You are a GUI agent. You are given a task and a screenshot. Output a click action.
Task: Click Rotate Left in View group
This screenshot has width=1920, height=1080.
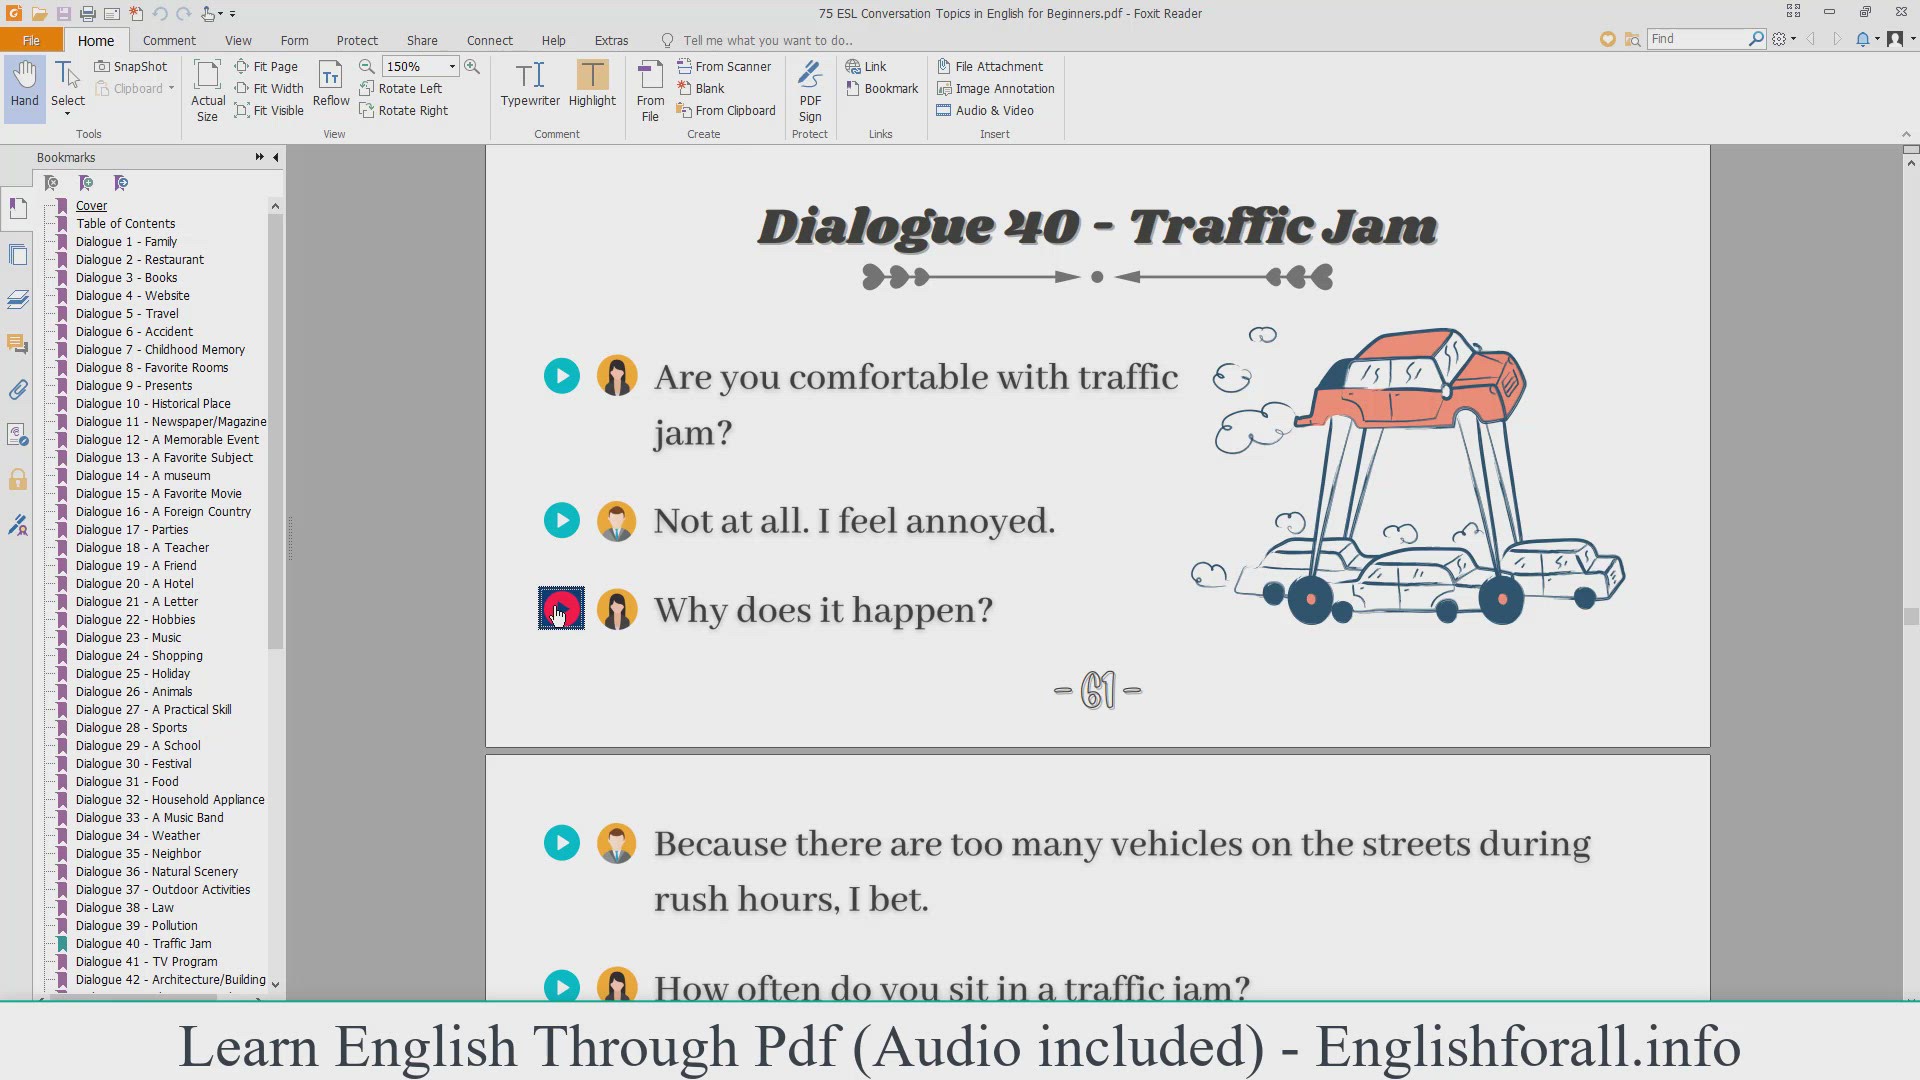click(x=401, y=88)
